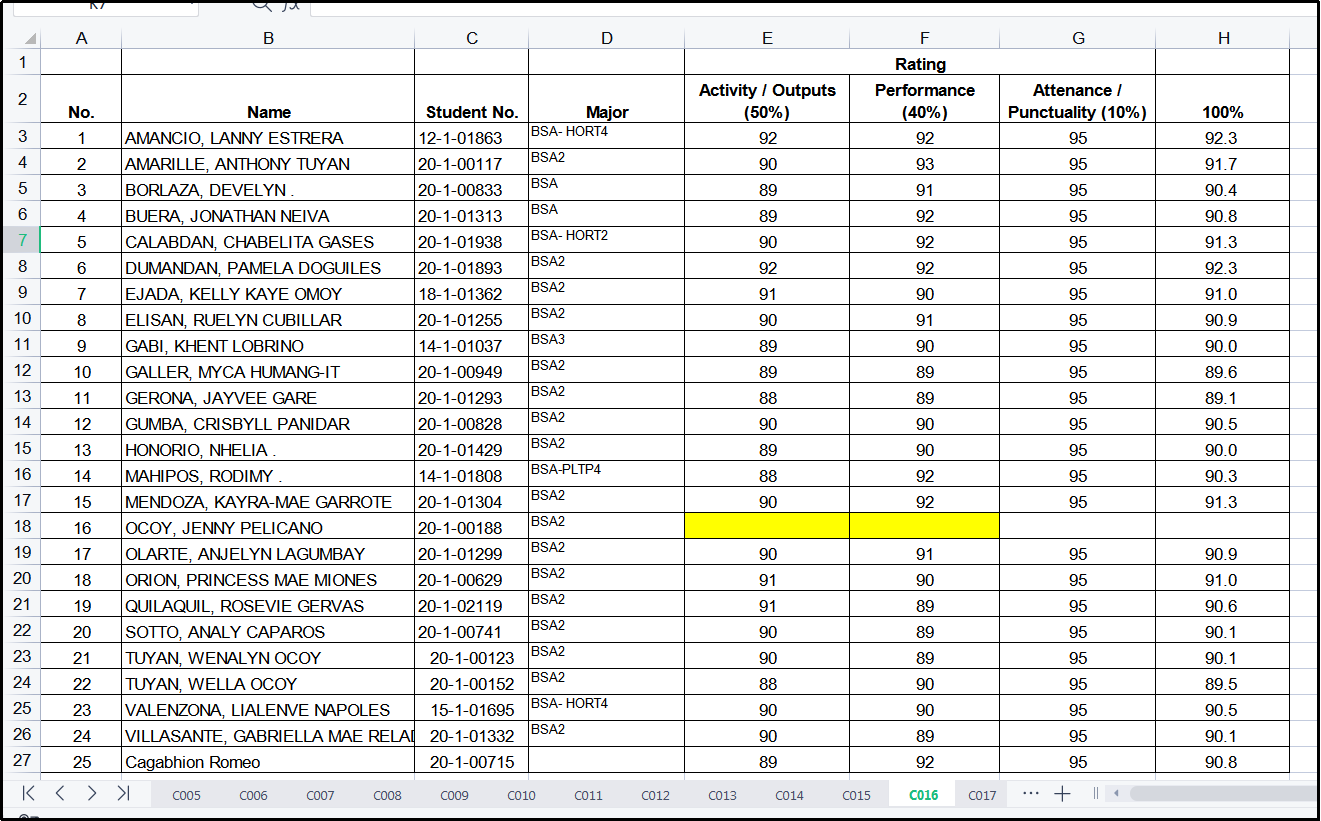
Task: Jump to the last sheet tab
Action: 123,793
